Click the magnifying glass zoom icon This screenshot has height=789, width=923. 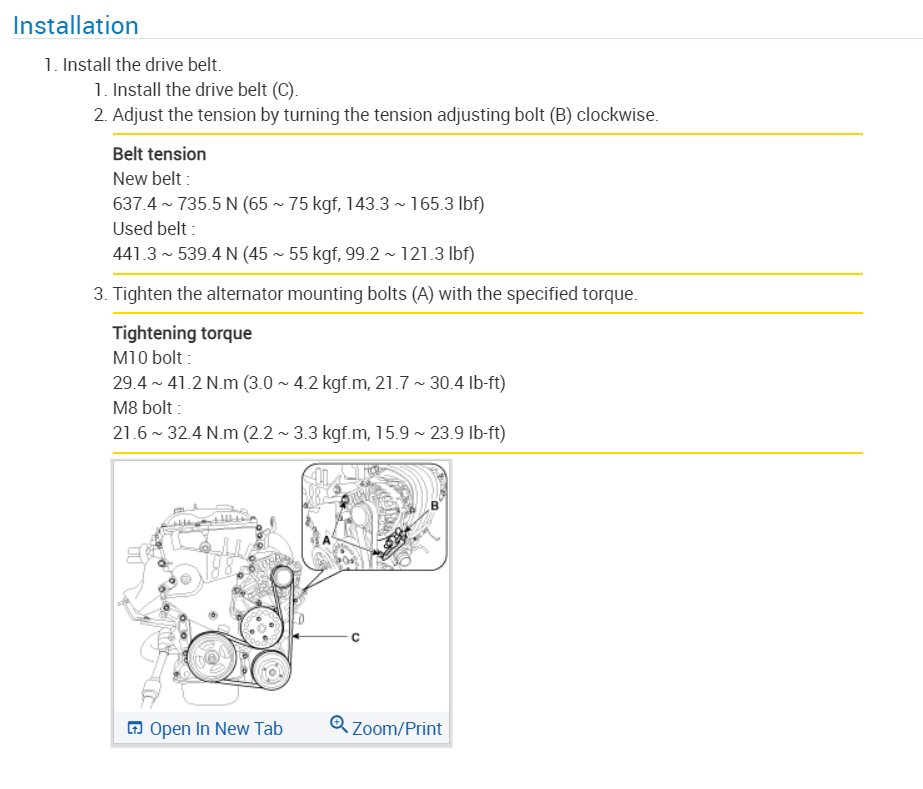pos(338,726)
